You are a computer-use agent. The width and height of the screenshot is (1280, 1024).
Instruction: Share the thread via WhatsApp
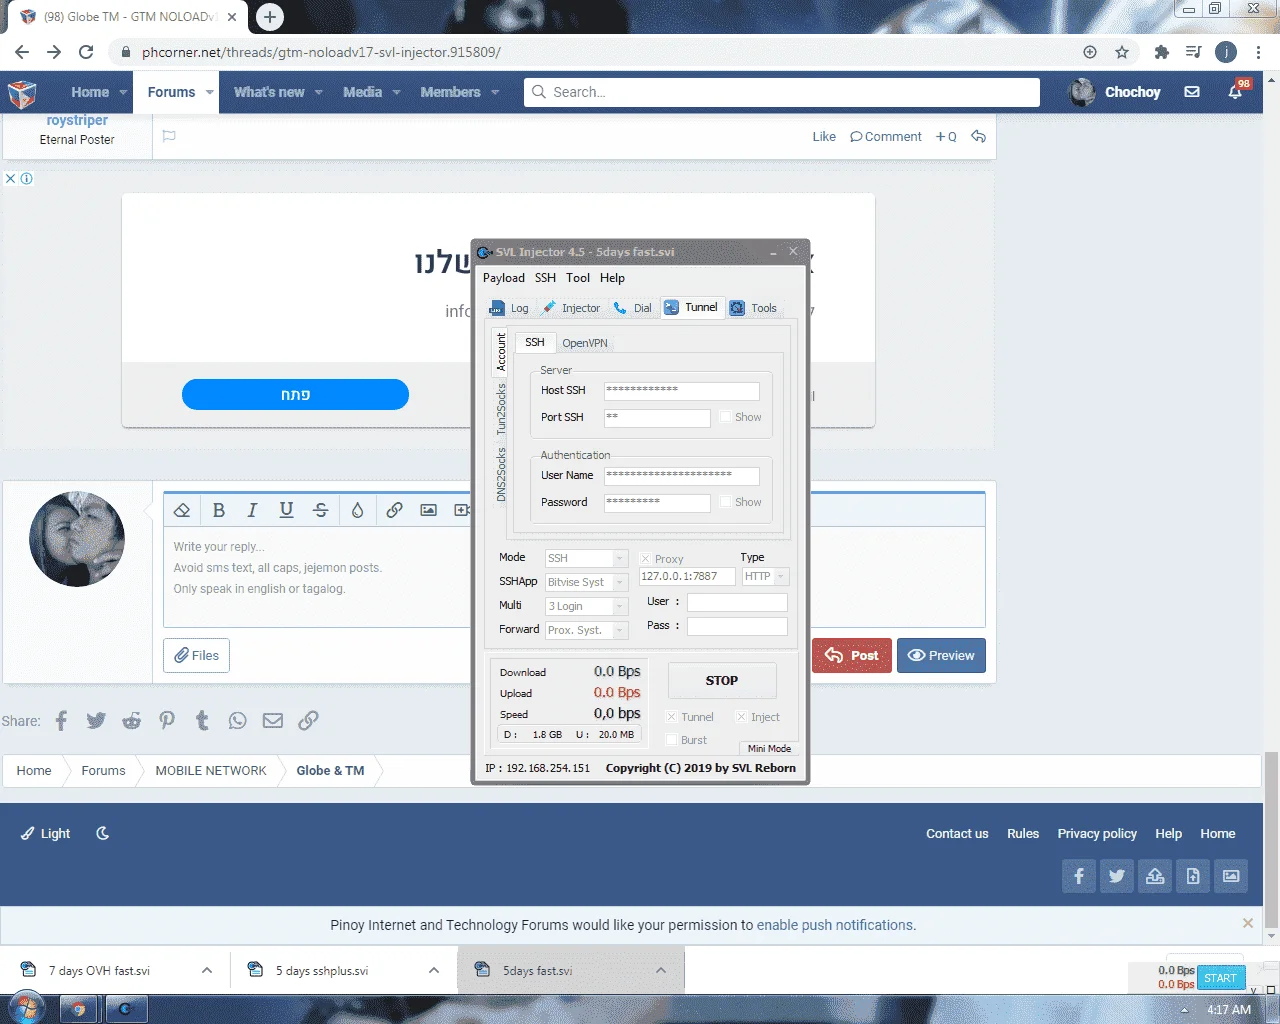click(237, 720)
